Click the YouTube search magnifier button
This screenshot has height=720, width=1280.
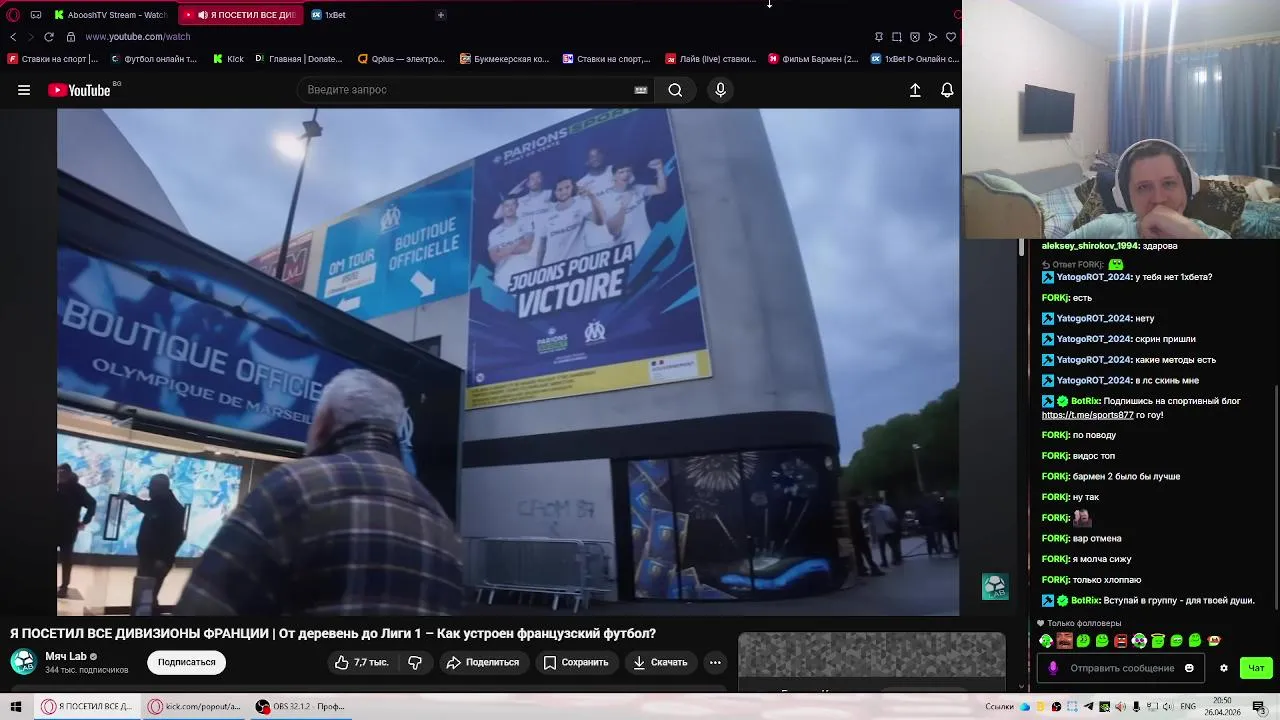(675, 90)
